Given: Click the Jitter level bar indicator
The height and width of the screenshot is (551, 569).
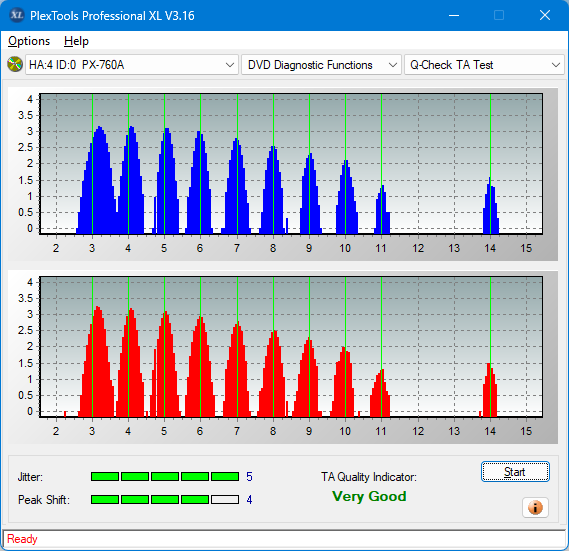Looking at the screenshot, I should [165, 477].
